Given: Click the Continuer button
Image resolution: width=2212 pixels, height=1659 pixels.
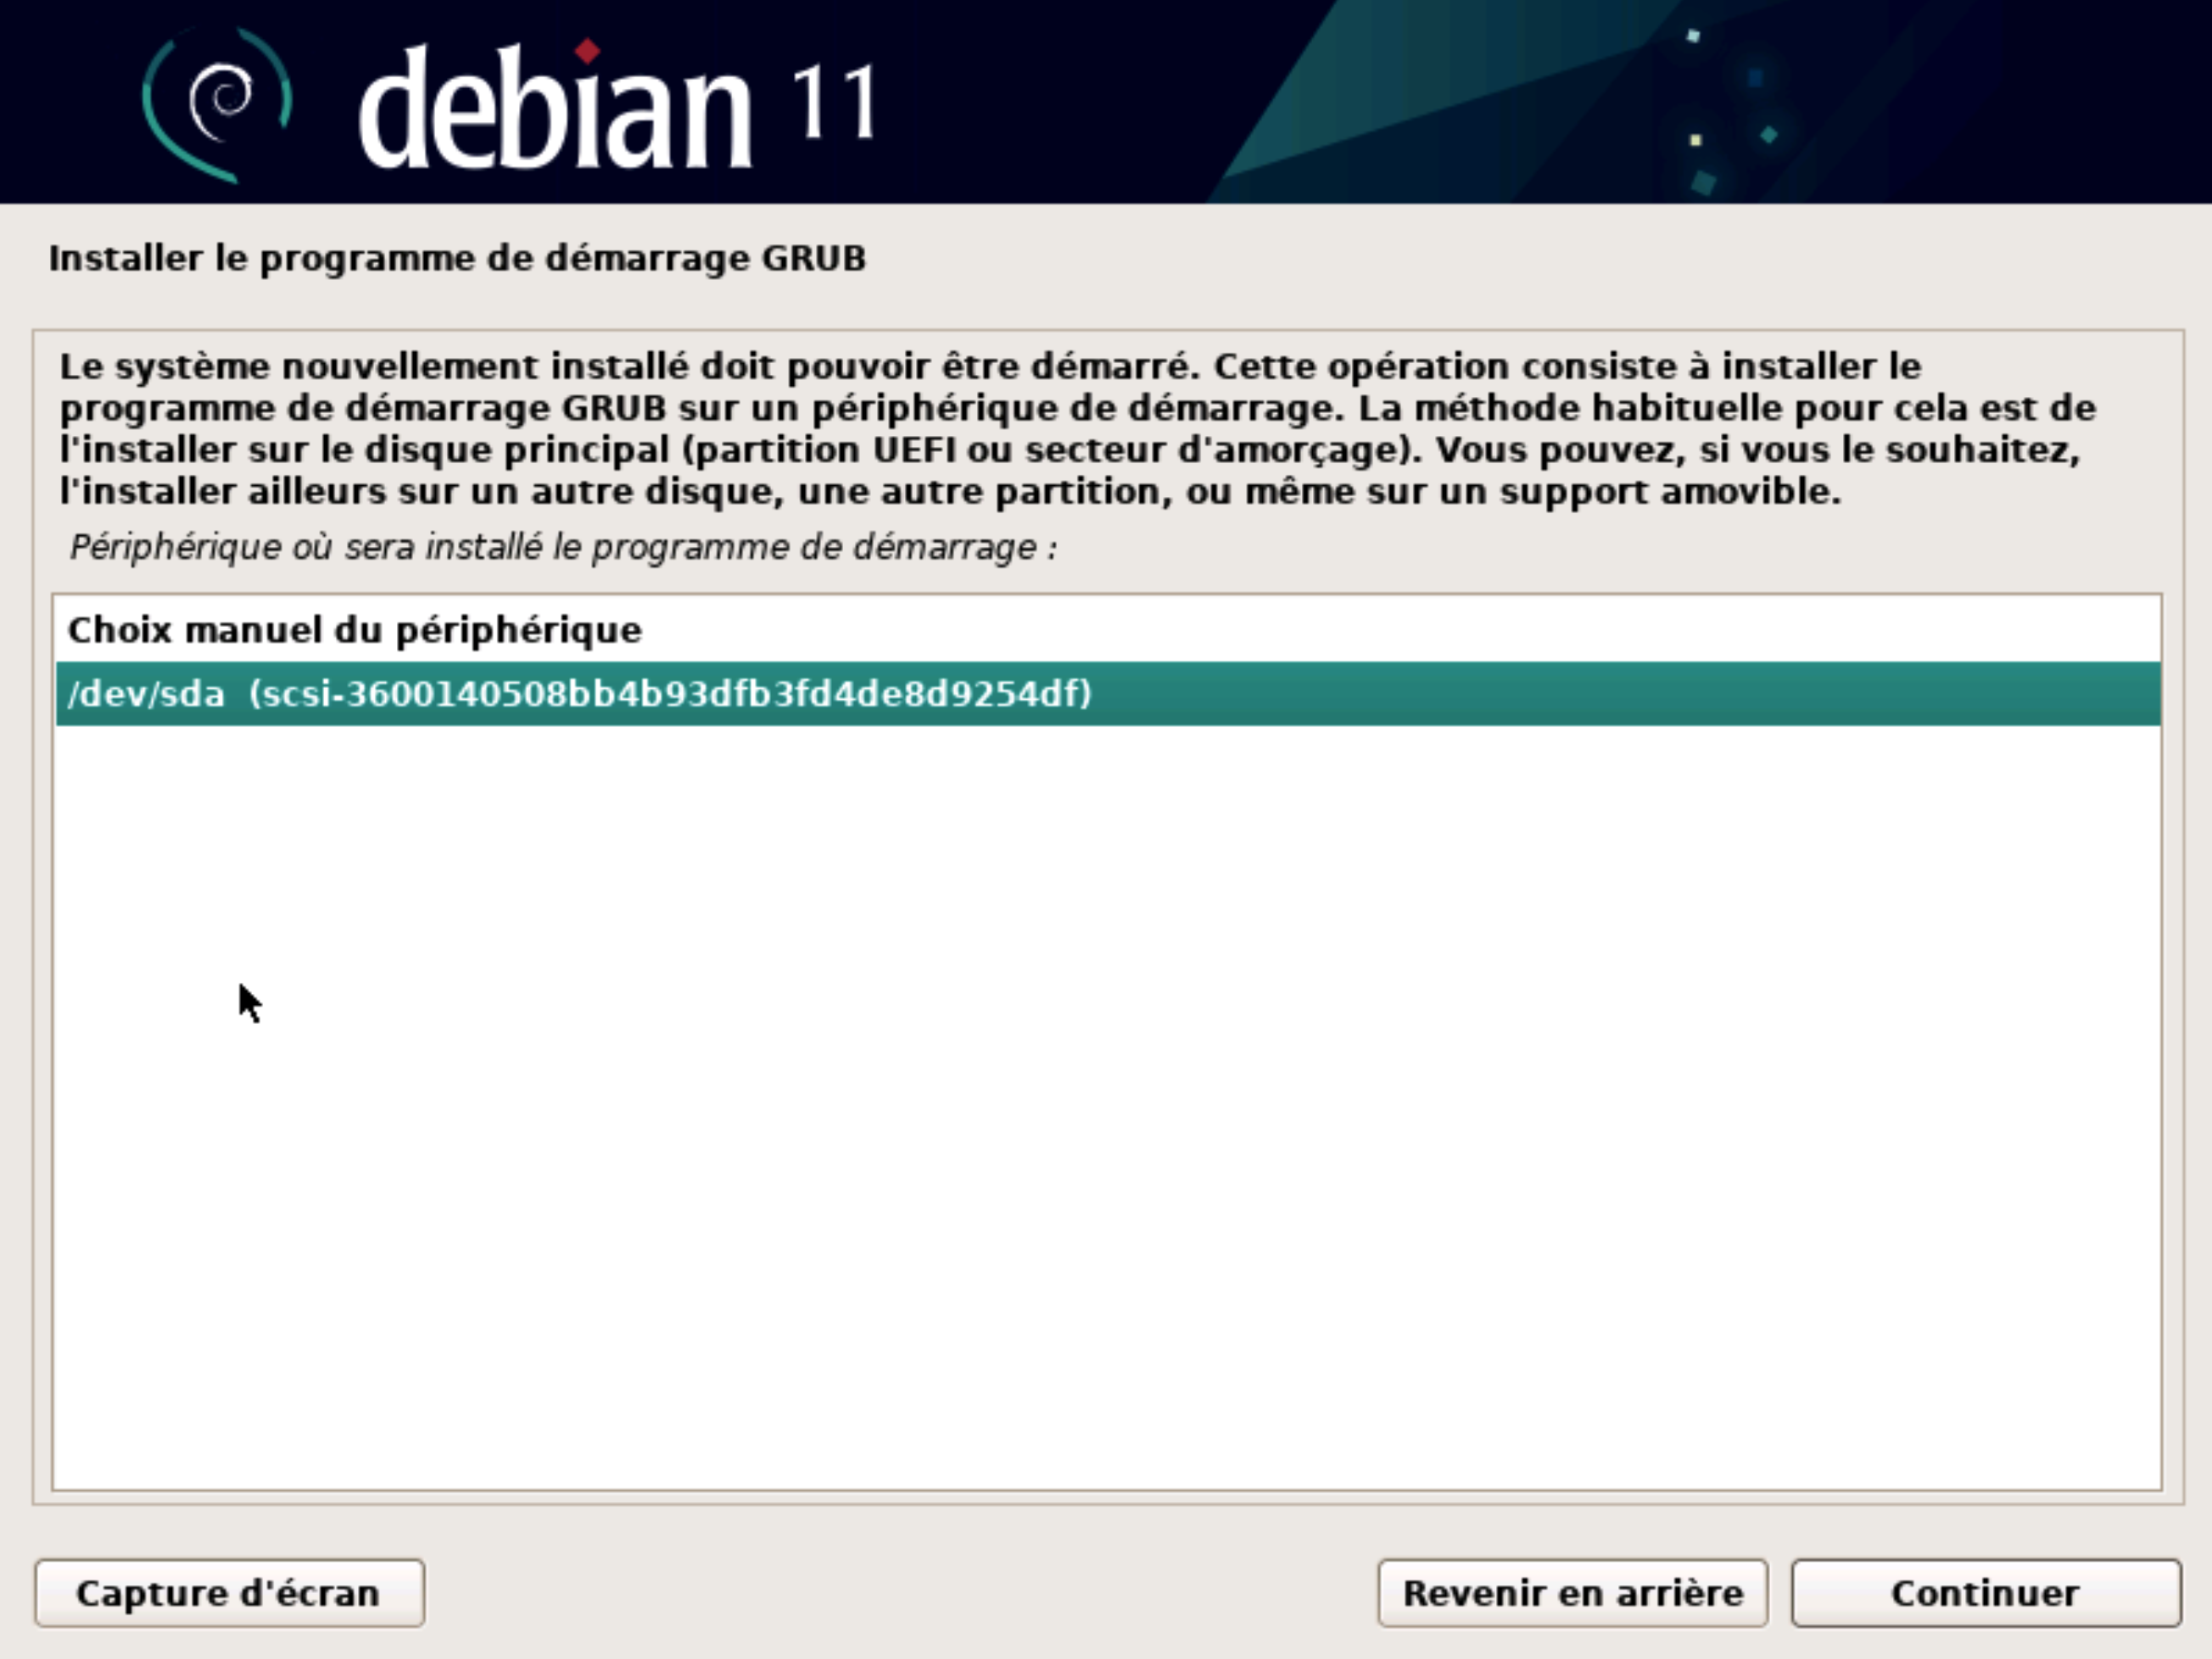Looking at the screenshot, I should (x=1985, y=1593).
